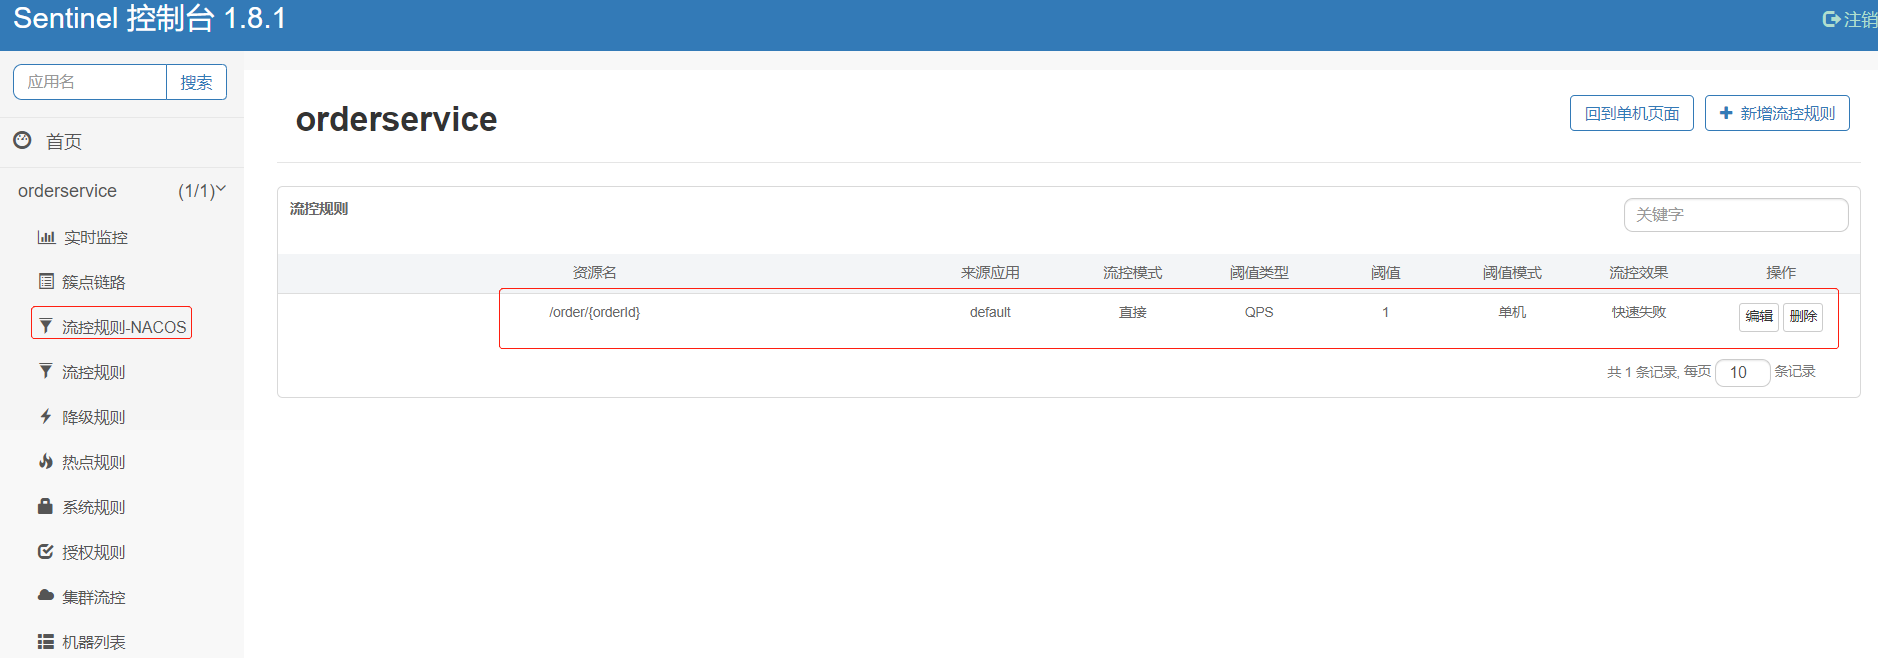
Task: Click the 删除 button for /order/{orderId}
Action: (x=1803, y=316)
